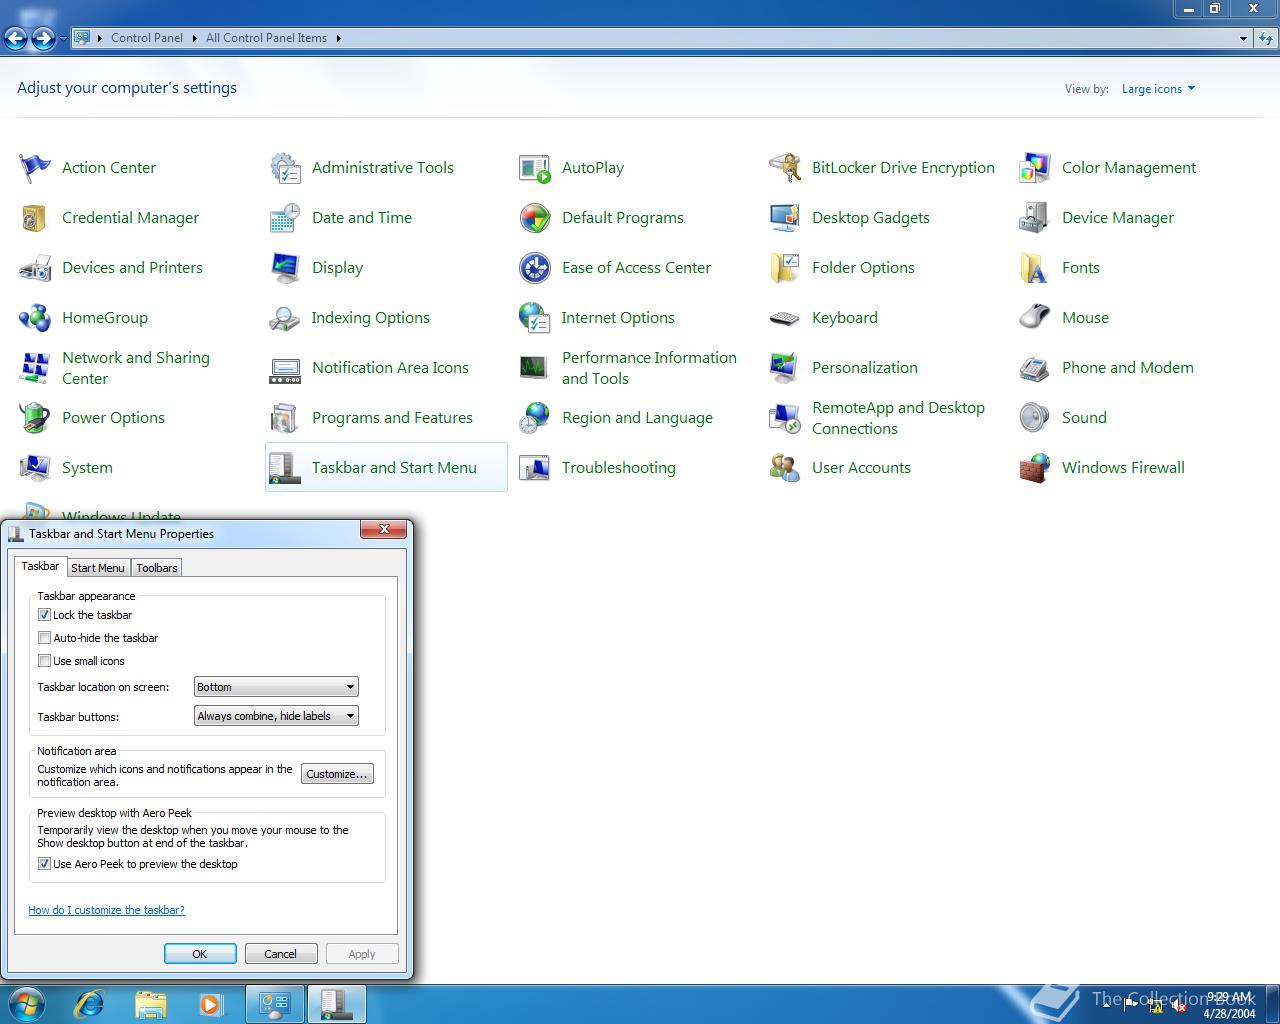Open the RemoteApp and Desktop Connections link
Image resolution: width=1280 pixels, height=1024 pixels.
point(898,418)
